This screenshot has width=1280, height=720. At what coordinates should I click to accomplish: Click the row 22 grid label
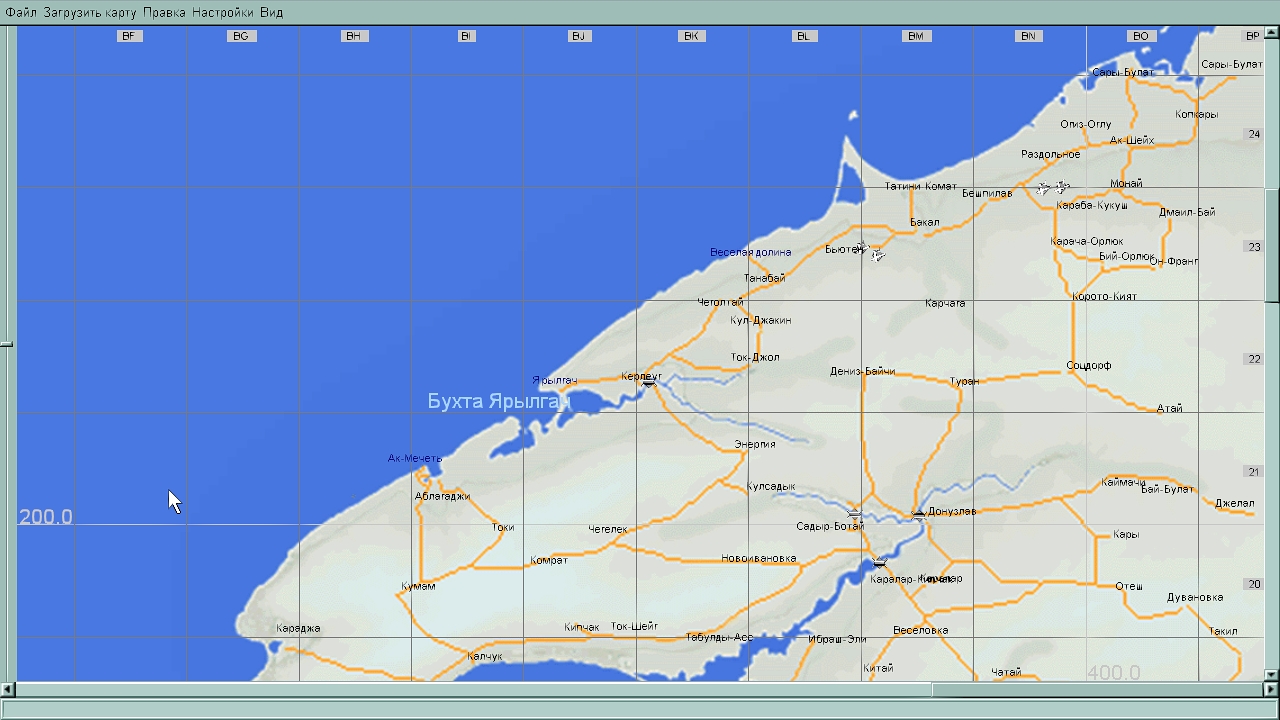[x=1254, y=359]
